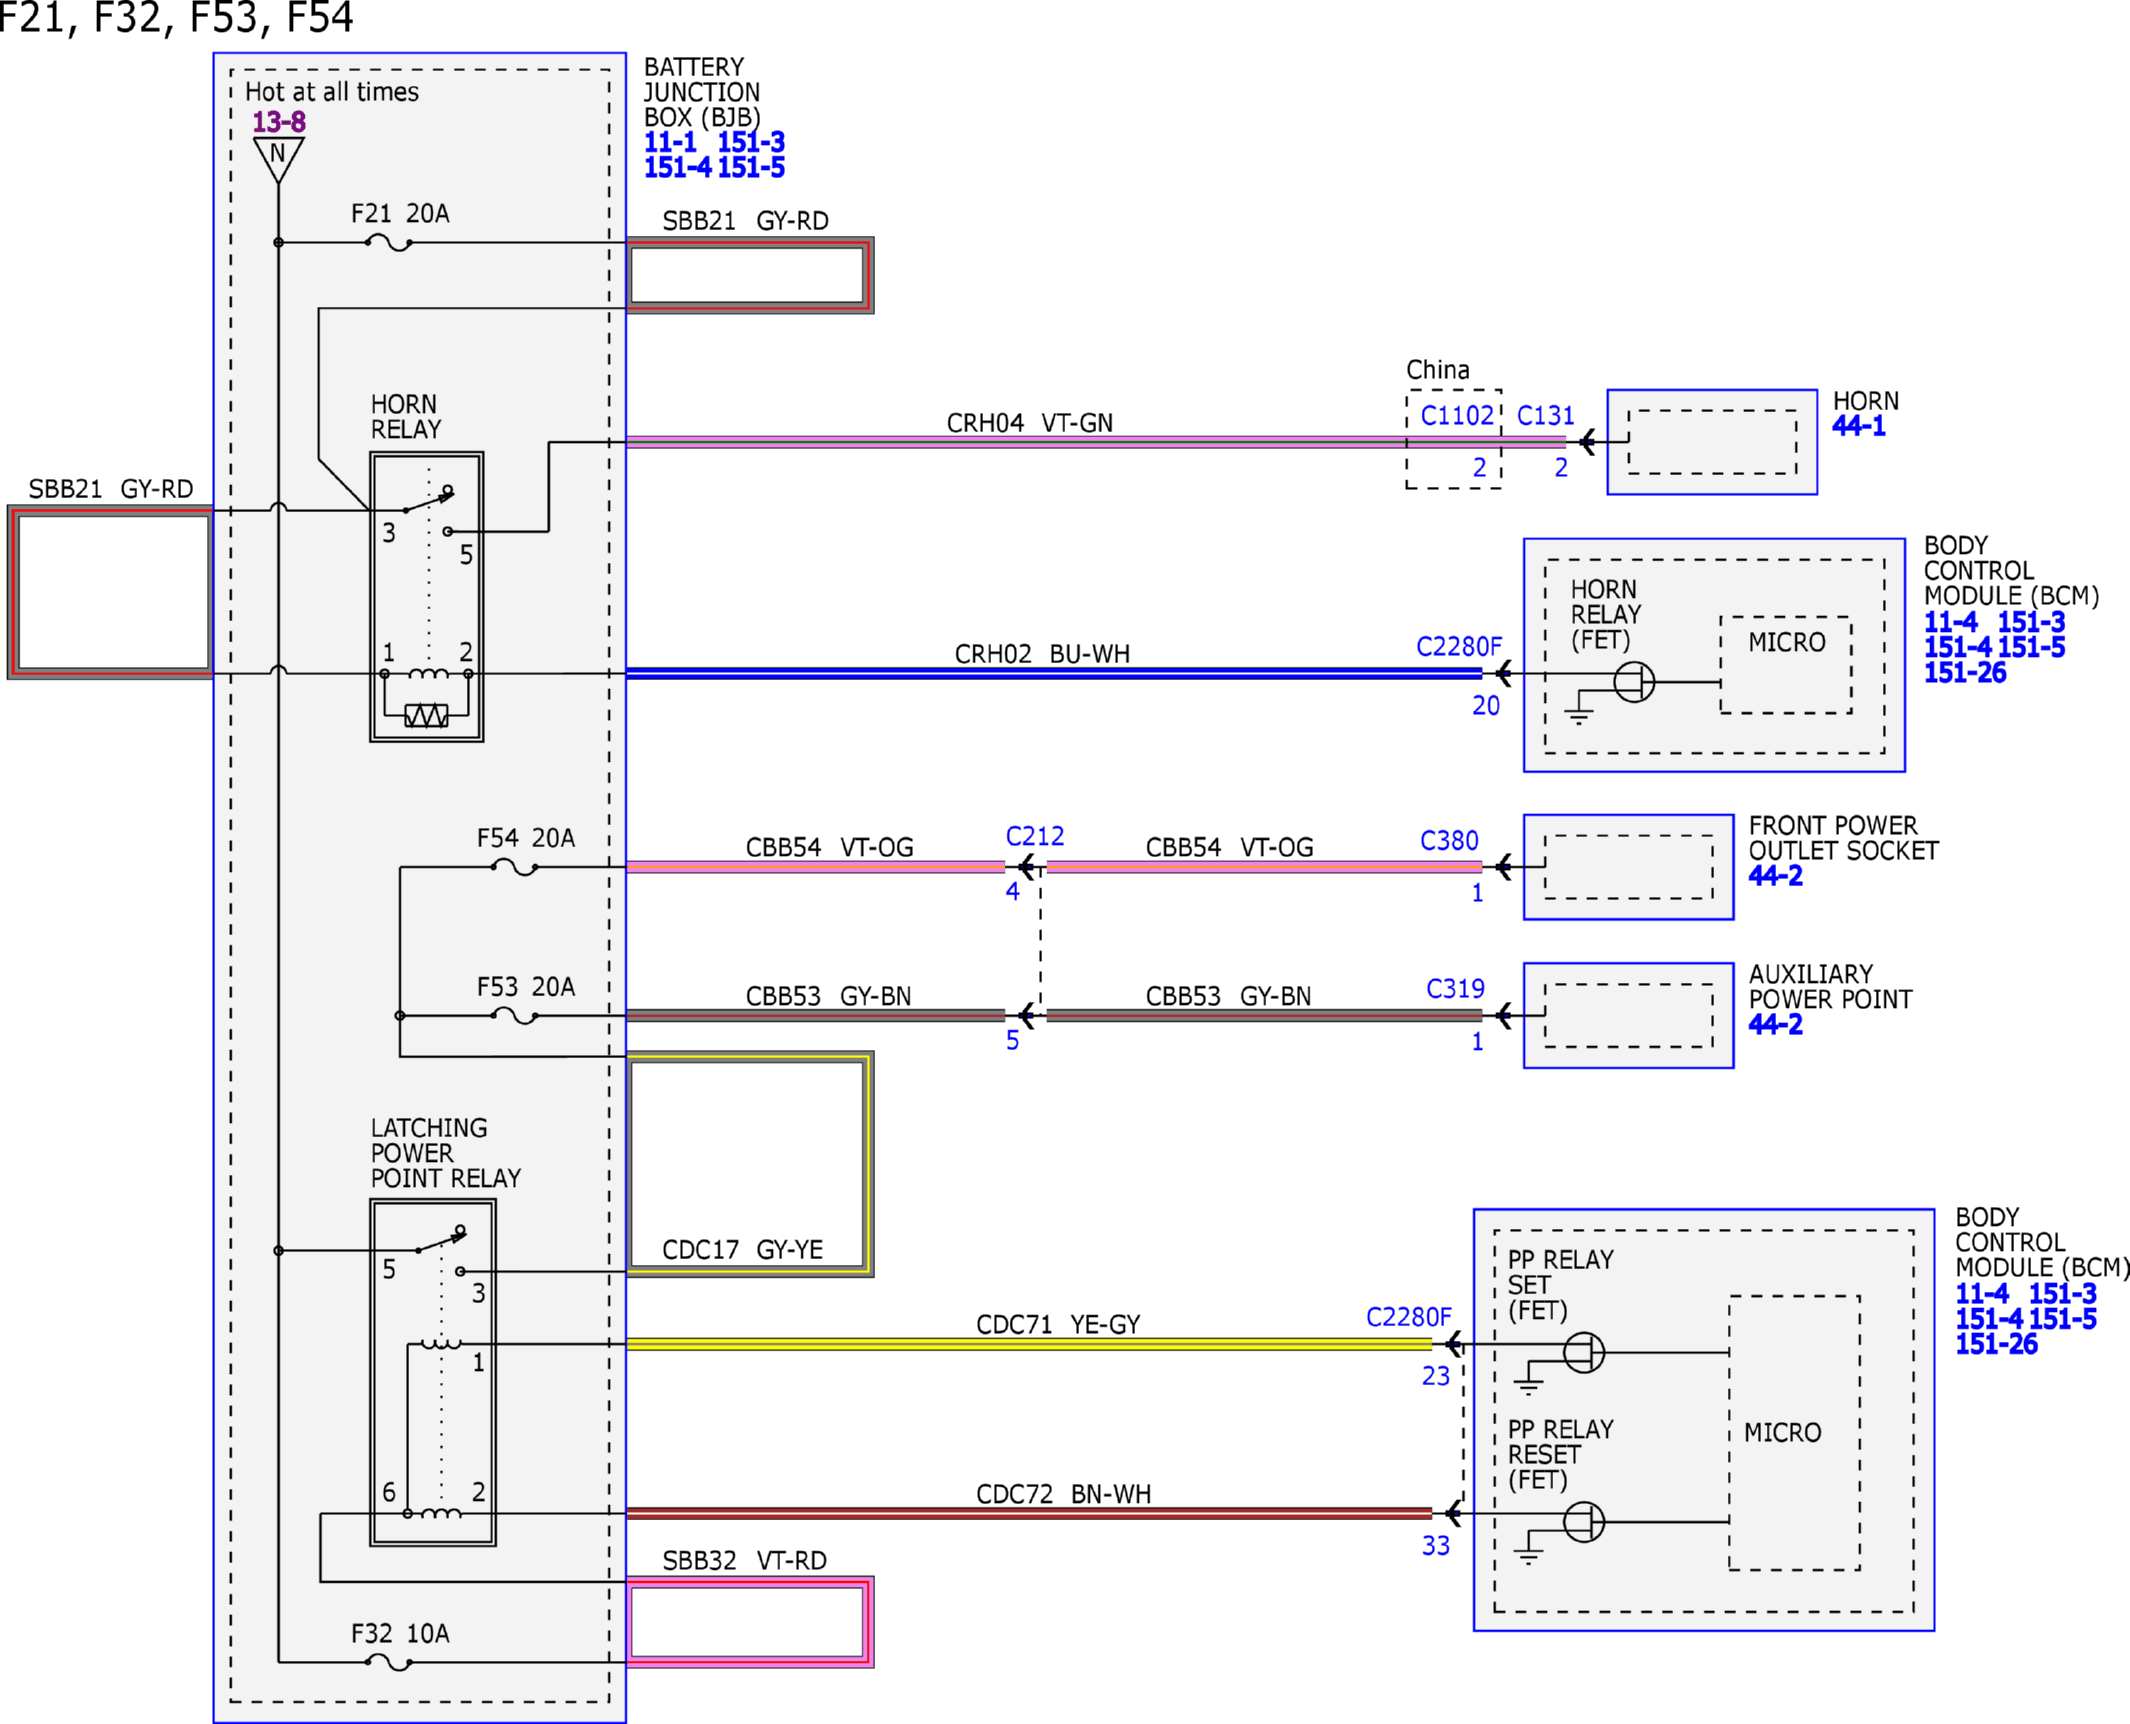The width and height of the screenshot is (2130, 1724).
Task: Open the 44-2 link under Auxiliary Power Point
Action: tap(1776, 1025)
